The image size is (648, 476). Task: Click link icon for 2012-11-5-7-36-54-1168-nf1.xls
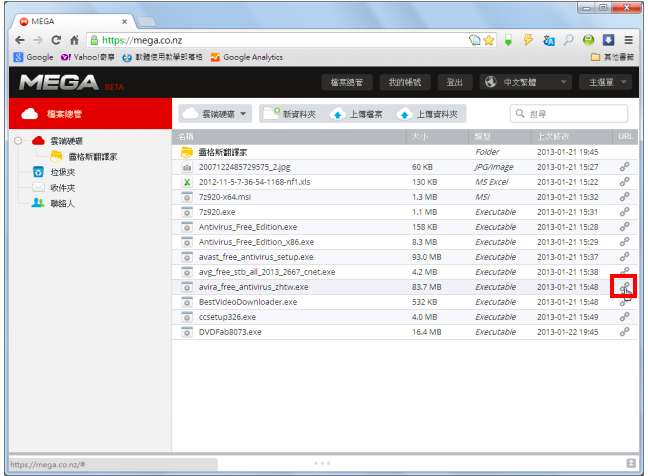point(624,182)
